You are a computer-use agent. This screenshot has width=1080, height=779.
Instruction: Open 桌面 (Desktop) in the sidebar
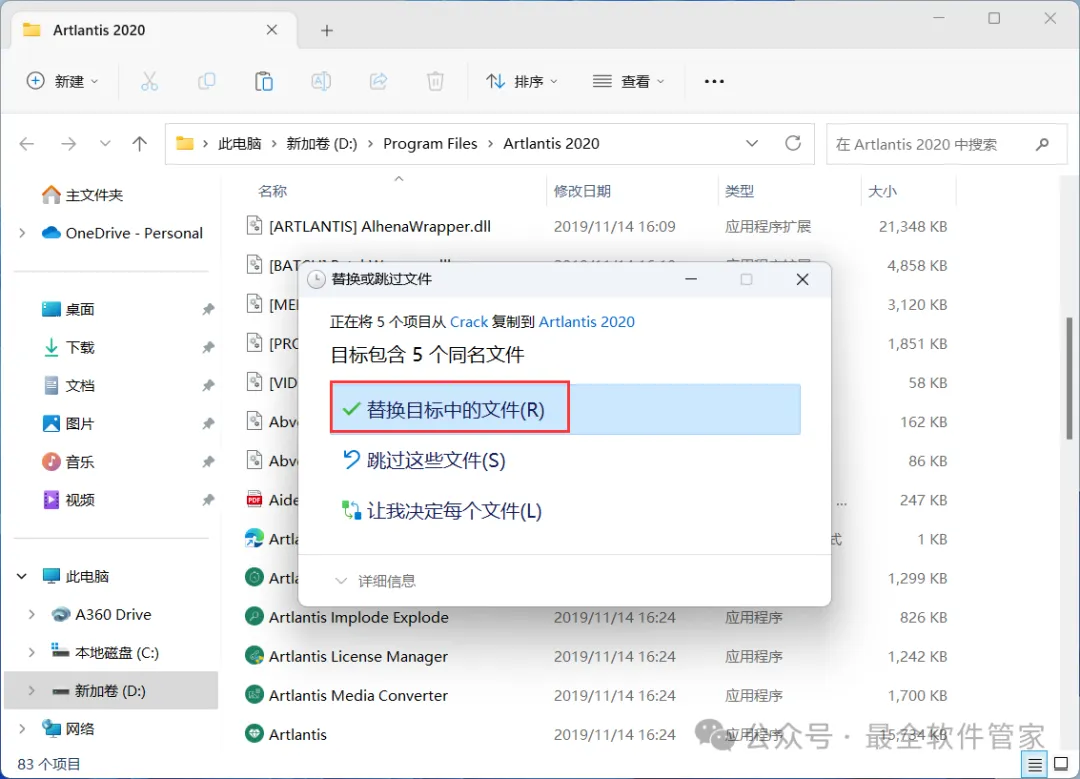(x=79, y=309)
